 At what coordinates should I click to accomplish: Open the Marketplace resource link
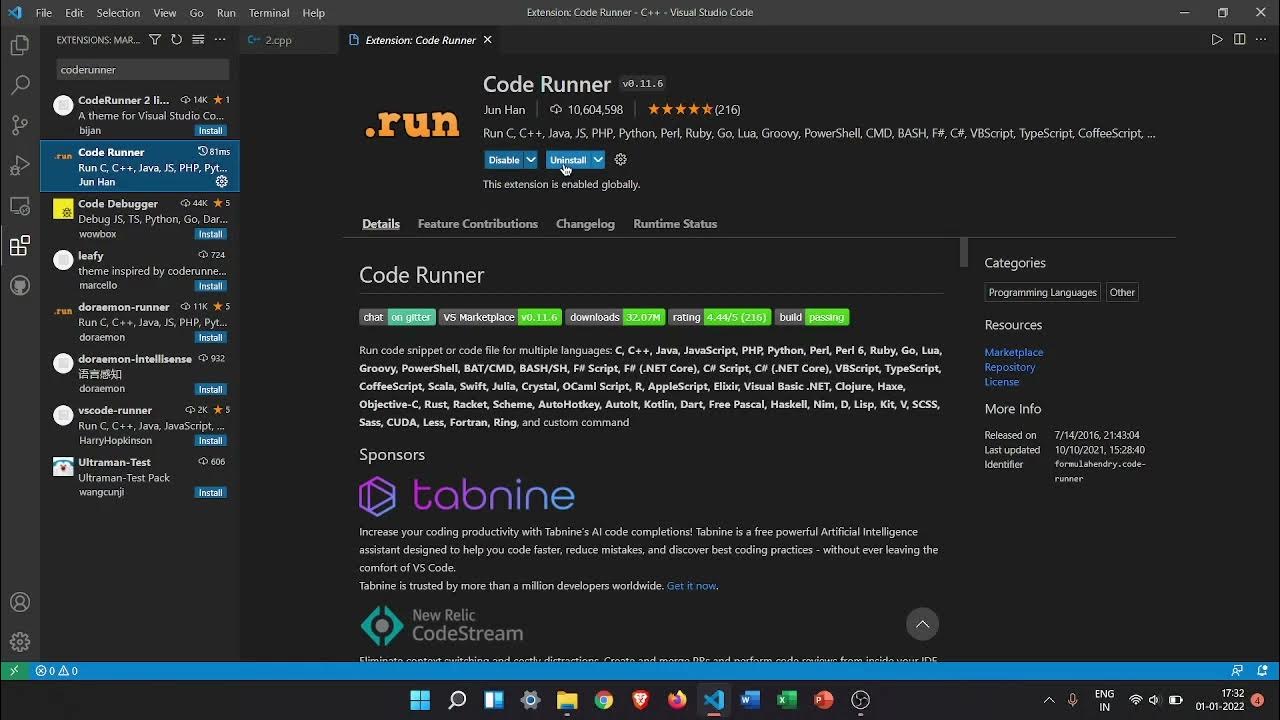pyautogui.click(x=1013, y=352)
